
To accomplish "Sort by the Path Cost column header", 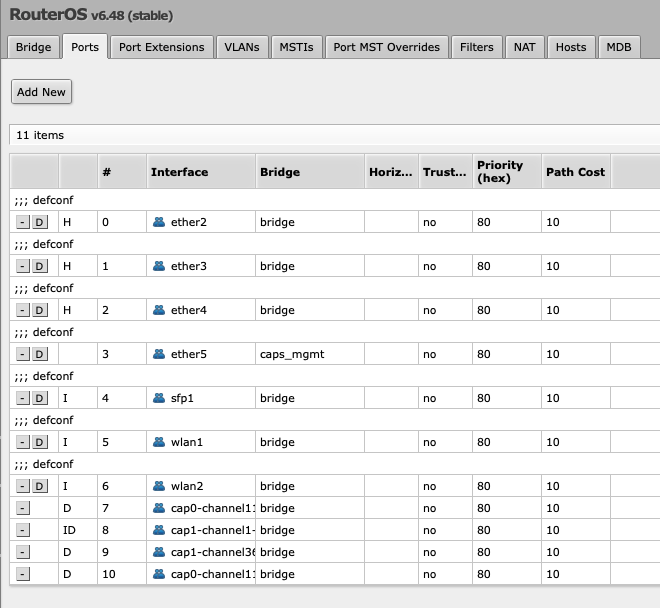I will pos(576,172).
